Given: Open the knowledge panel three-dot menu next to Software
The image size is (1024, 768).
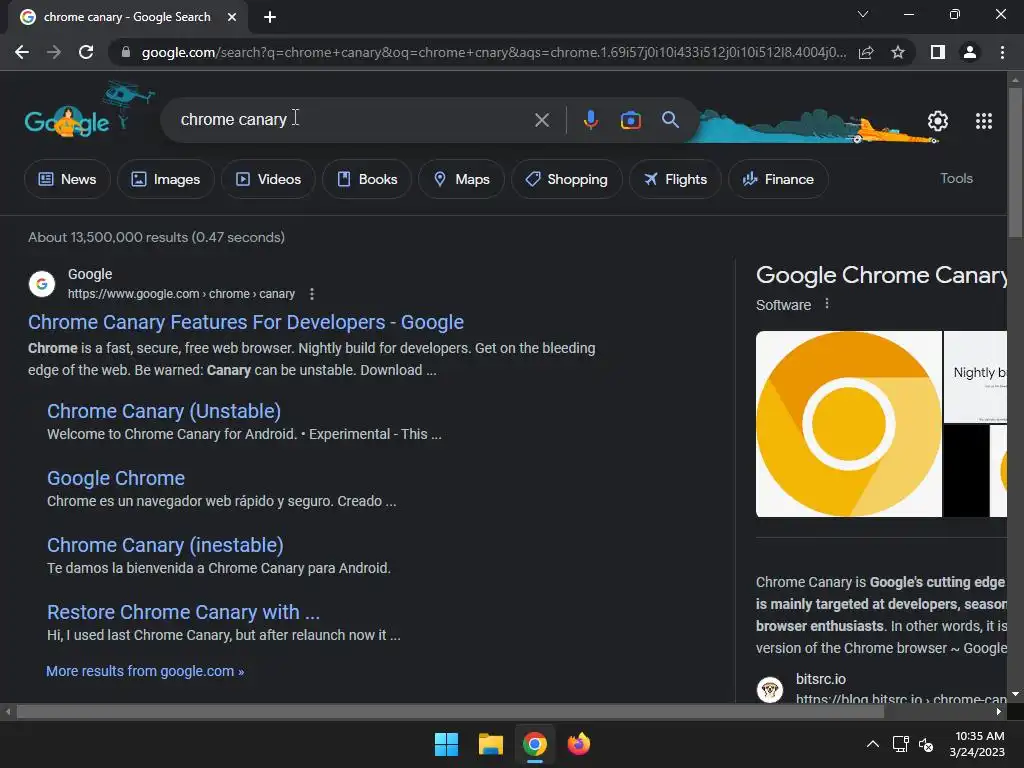Looking at the screenshot, I should pyautogui.click(x=827, y=304).
